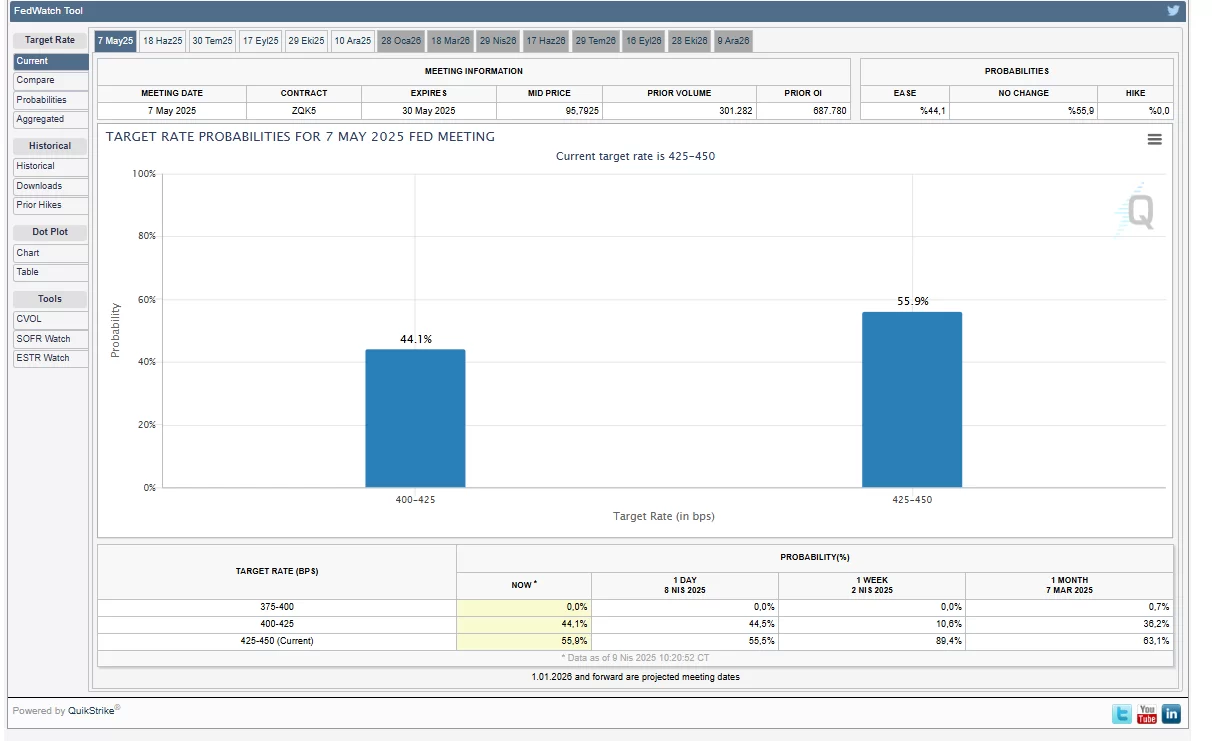Click the QuikStrike Q logo watermark
The width and height of the screenshot is (1212, 741).
1136,211
